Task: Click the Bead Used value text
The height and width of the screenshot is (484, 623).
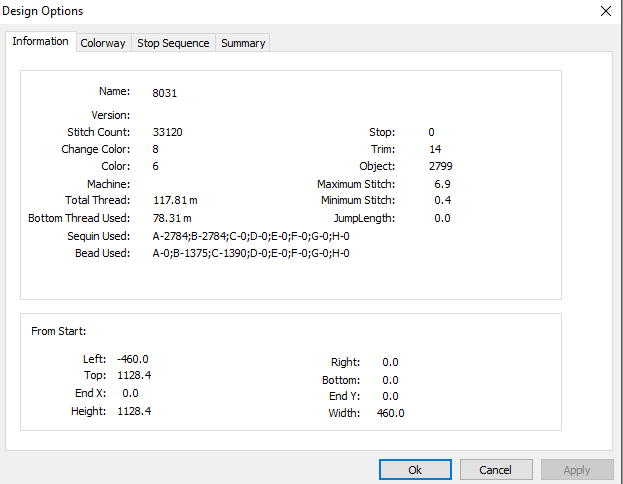Action: click(x=251, y=253)
